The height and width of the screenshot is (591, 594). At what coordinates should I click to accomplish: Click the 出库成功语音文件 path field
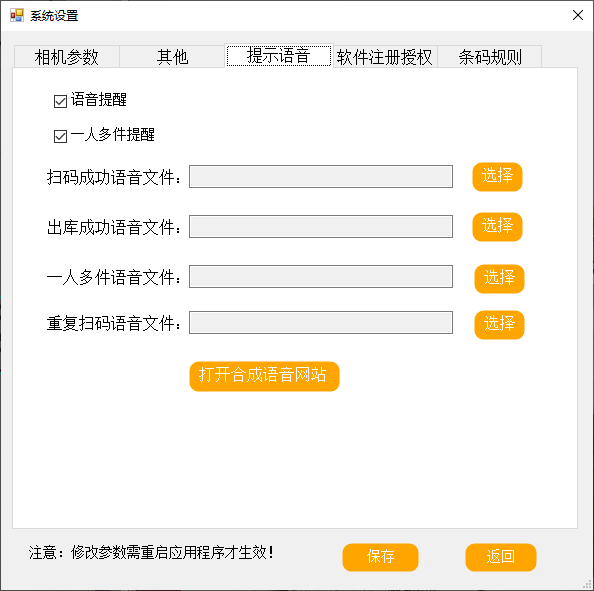[321, 226]
